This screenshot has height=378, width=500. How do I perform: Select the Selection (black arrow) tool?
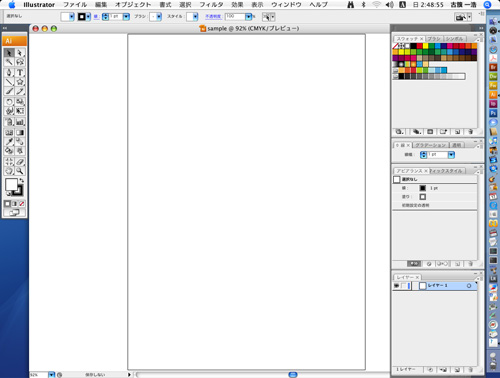(x=9, y=53)
